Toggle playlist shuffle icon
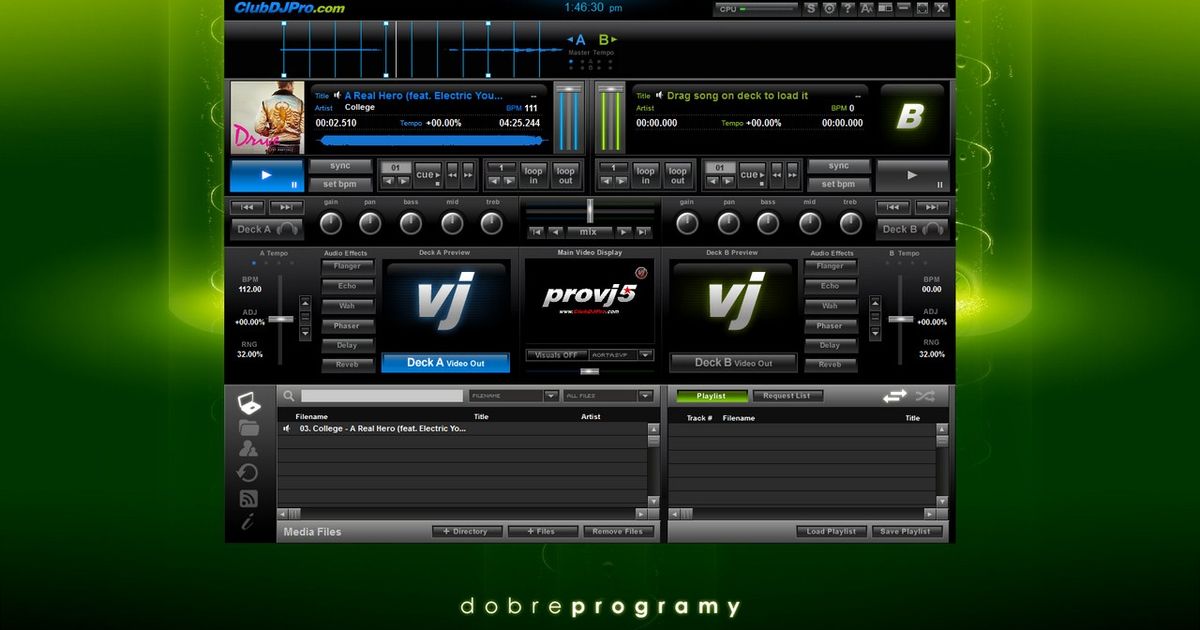The width and height of the screenshot is (1200, 630). tap(925, 396)
